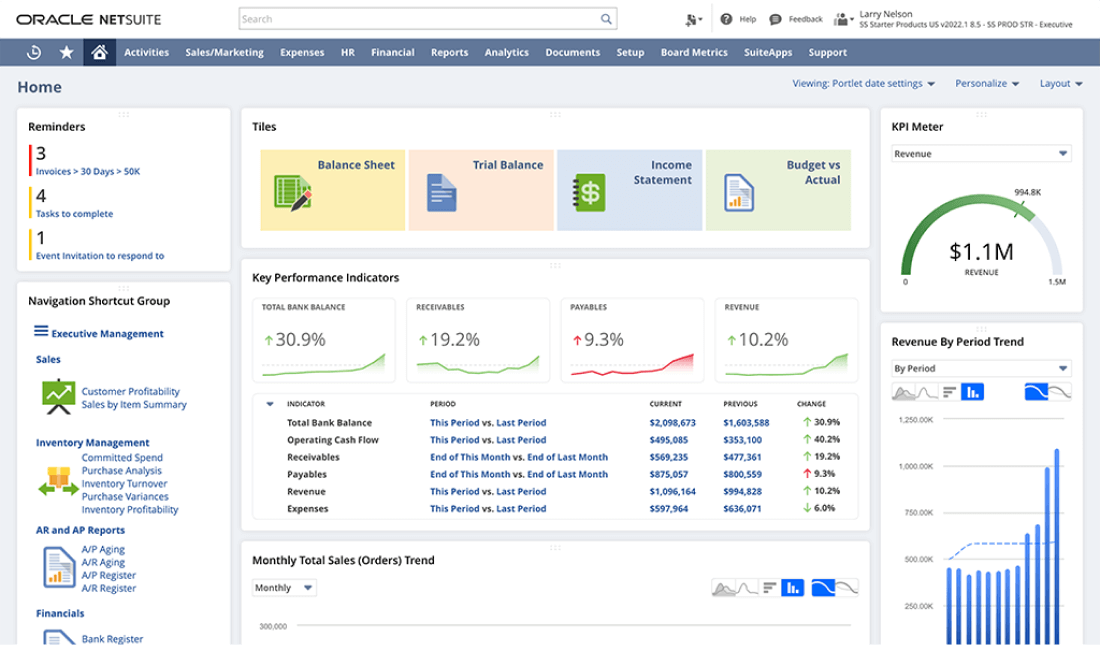Click the Customer Profitability link
The image size is (1100, 645).
pos(130,392)
